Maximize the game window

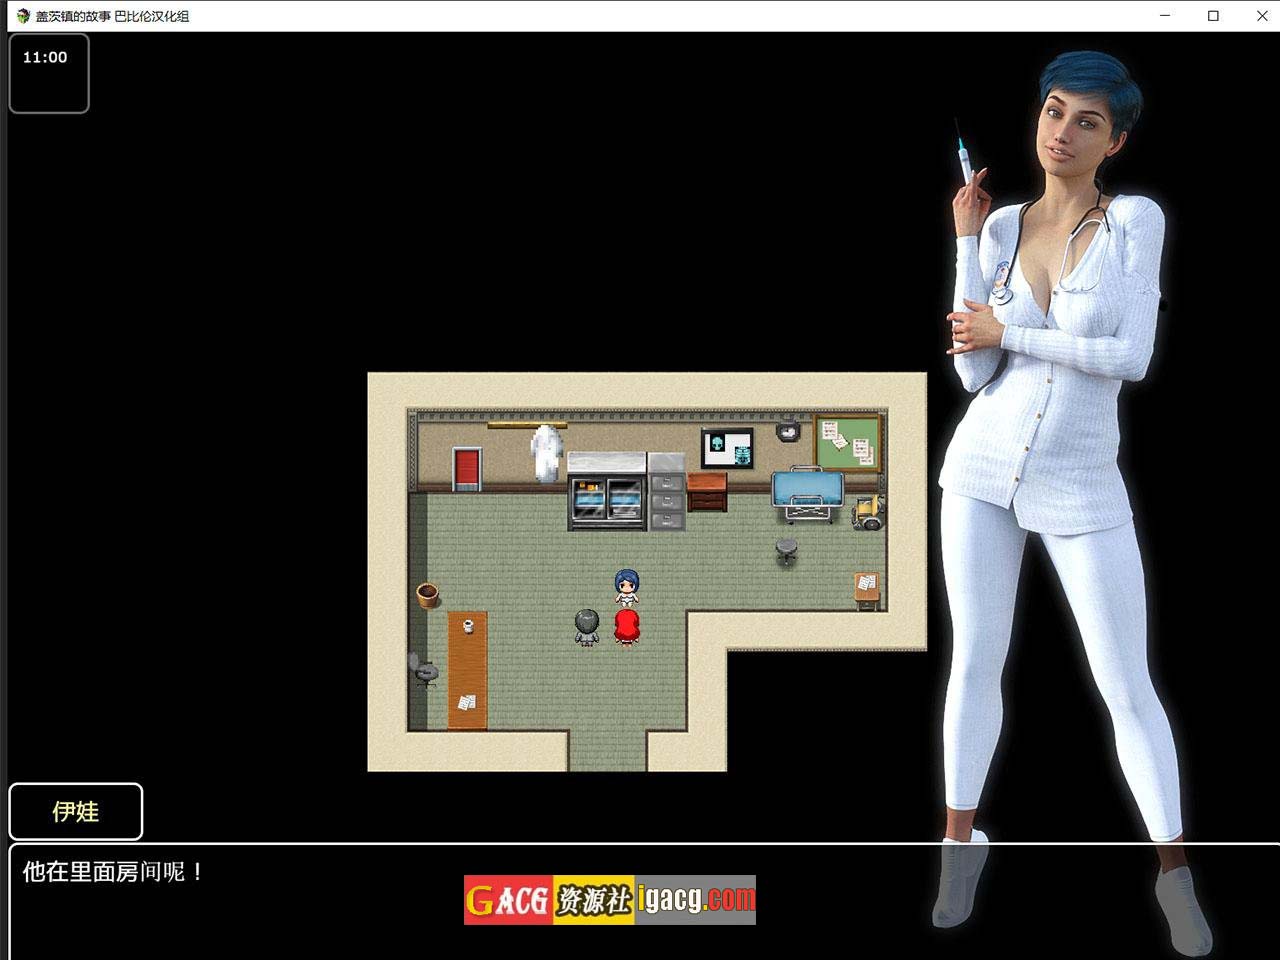pos(1213,16)
